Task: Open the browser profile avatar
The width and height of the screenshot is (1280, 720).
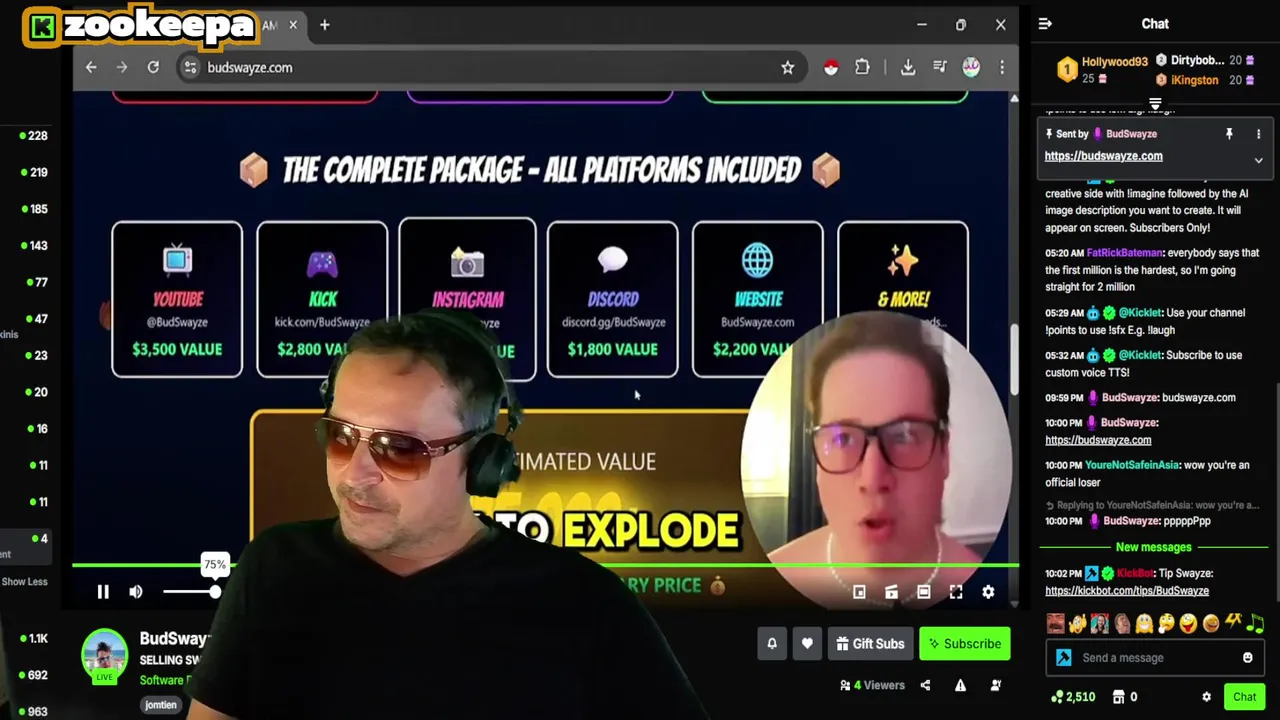Action: pos(971,67)
